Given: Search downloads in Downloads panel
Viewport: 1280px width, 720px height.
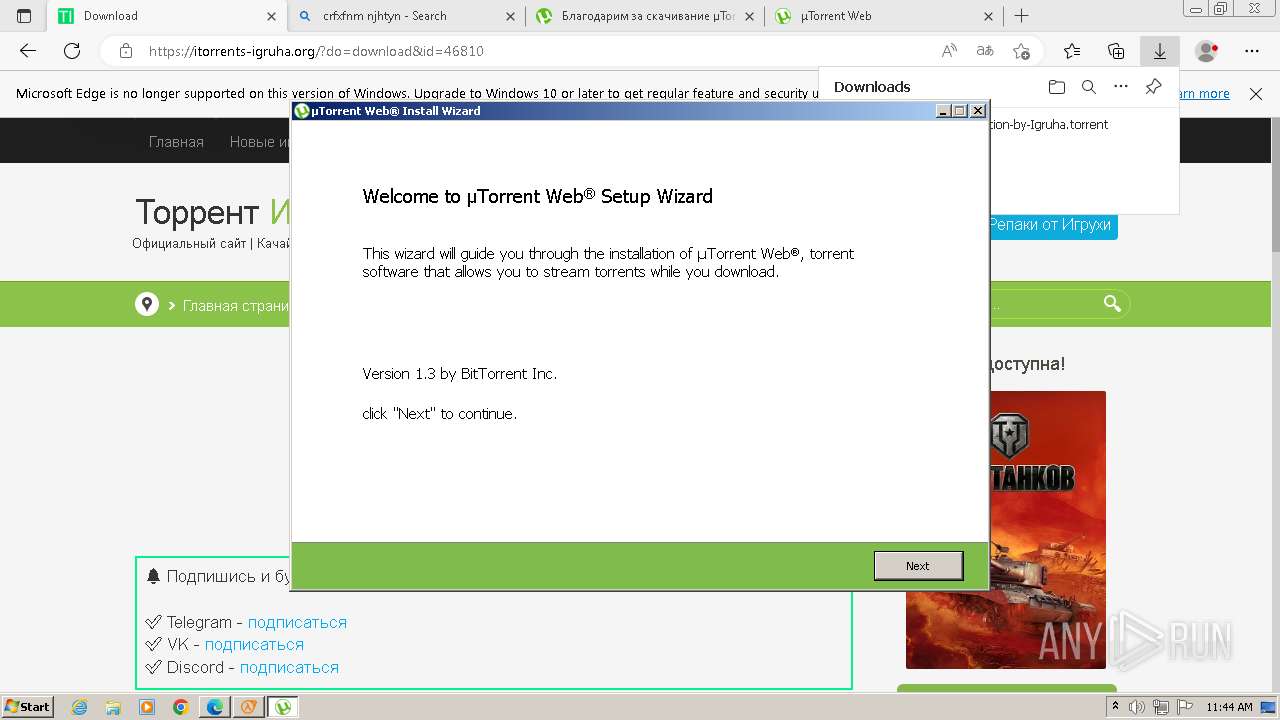Looking at the screenshot, I should [1089, 87].
